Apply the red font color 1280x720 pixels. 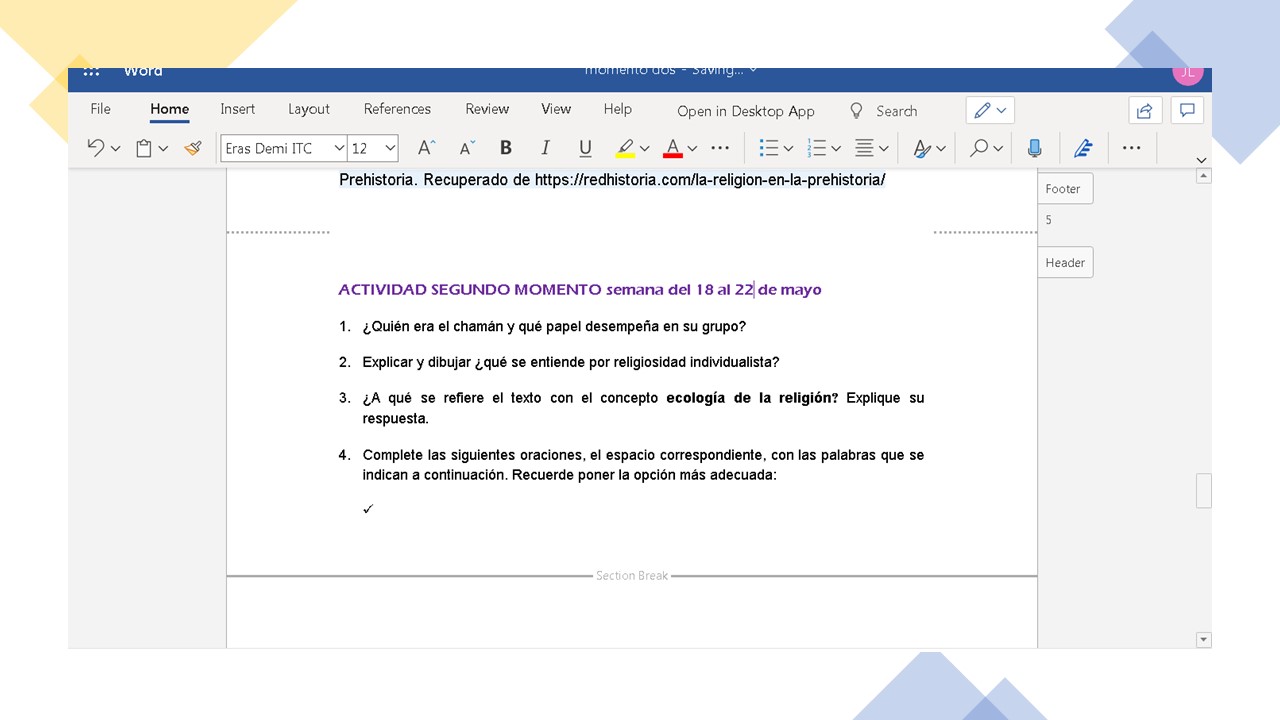[x=673, y=148]
